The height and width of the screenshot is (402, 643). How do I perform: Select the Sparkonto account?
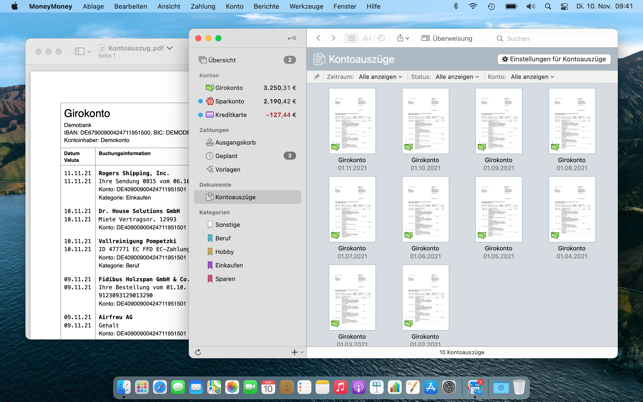point(247,101)
